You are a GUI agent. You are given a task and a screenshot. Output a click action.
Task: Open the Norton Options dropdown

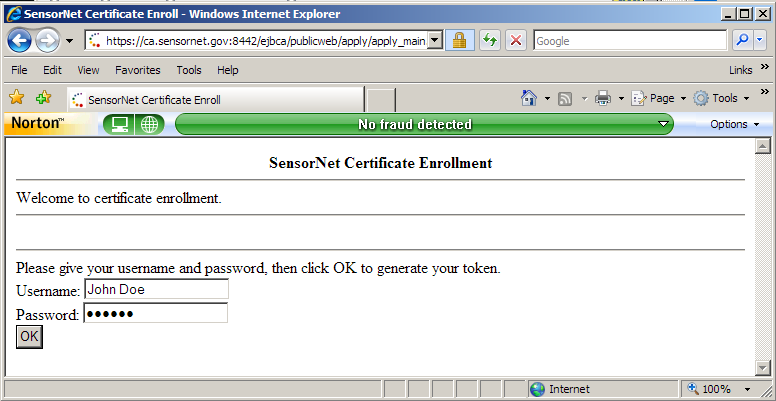734,124
